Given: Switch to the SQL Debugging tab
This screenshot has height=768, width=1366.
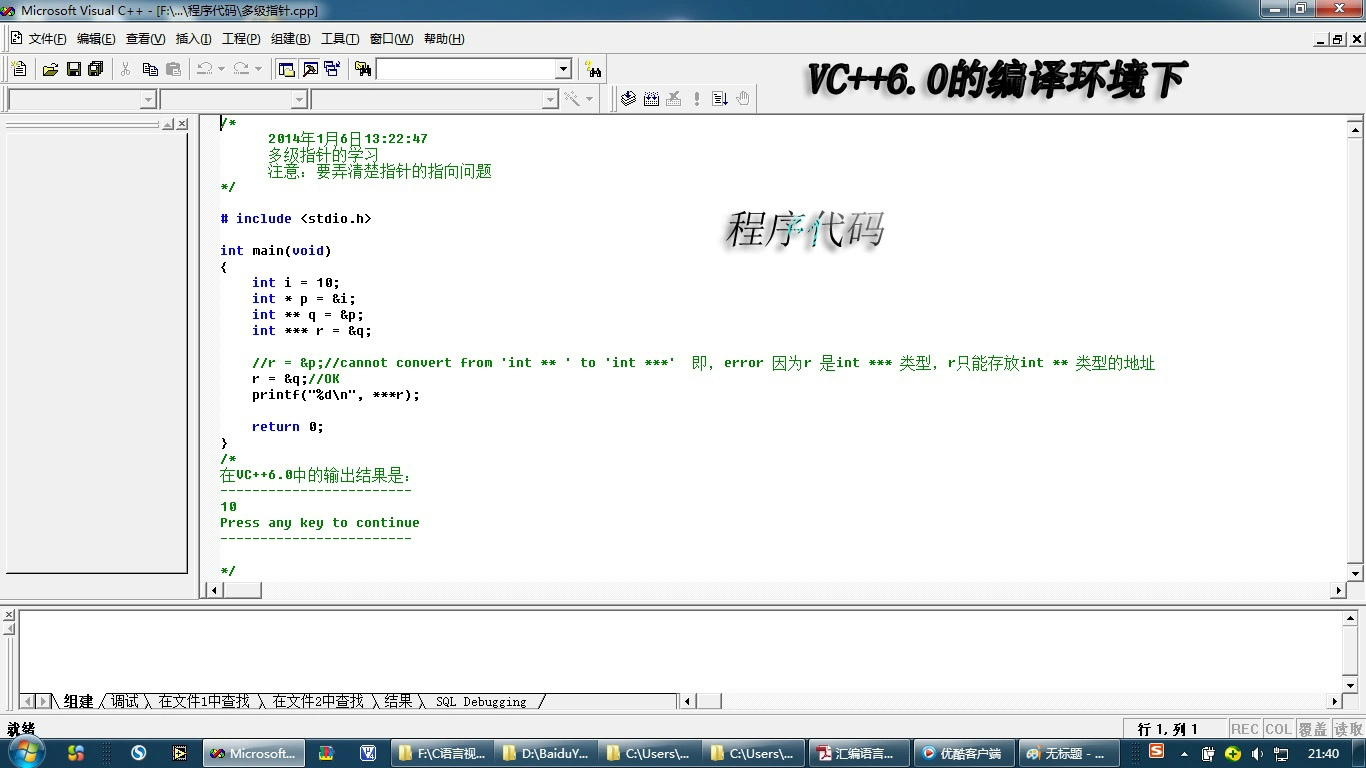Looking at the screenshot, I should coord(481,702).
